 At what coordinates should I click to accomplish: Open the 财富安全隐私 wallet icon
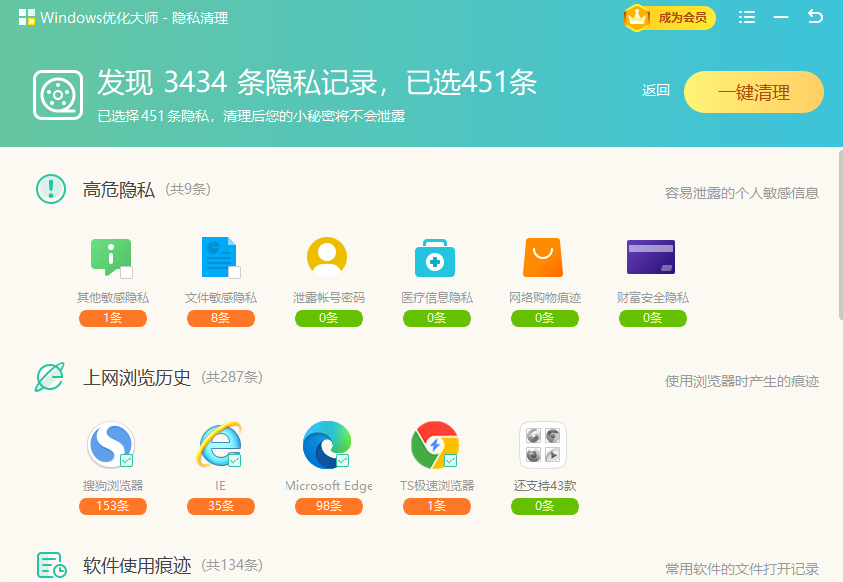tap(652, 257)
